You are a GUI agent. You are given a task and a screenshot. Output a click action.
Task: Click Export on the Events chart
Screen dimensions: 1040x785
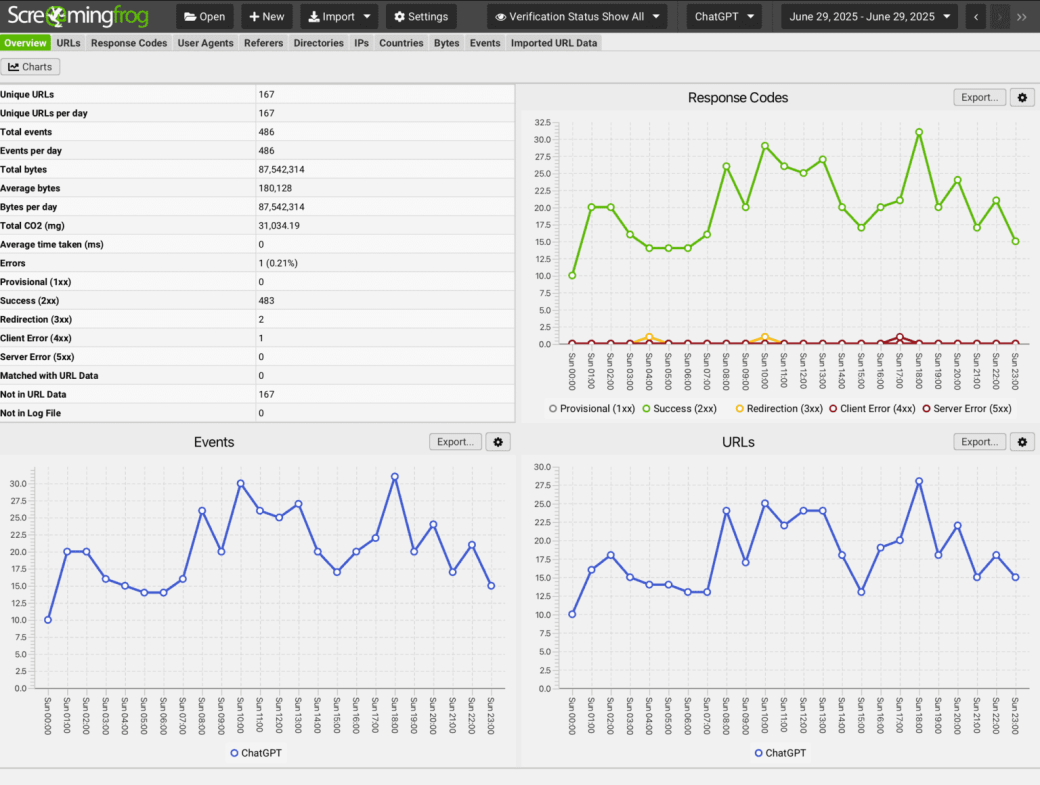[455, 441]
